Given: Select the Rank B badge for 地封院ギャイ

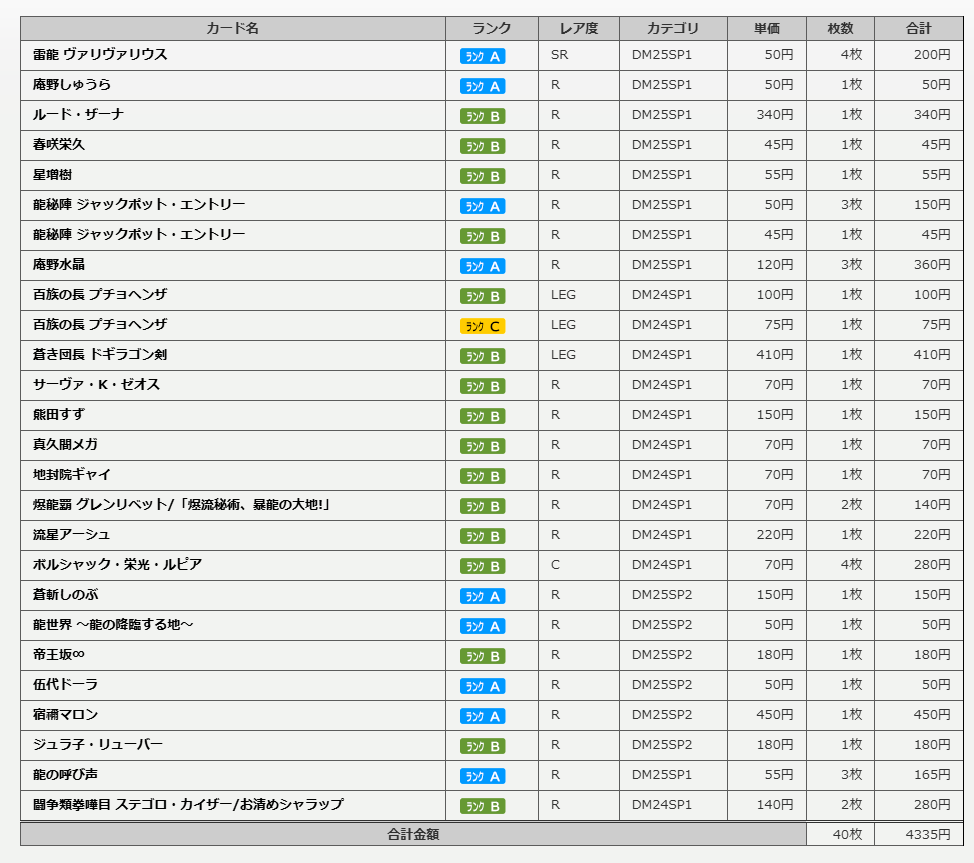Looking at the screenshot, I should coord(483,476).
